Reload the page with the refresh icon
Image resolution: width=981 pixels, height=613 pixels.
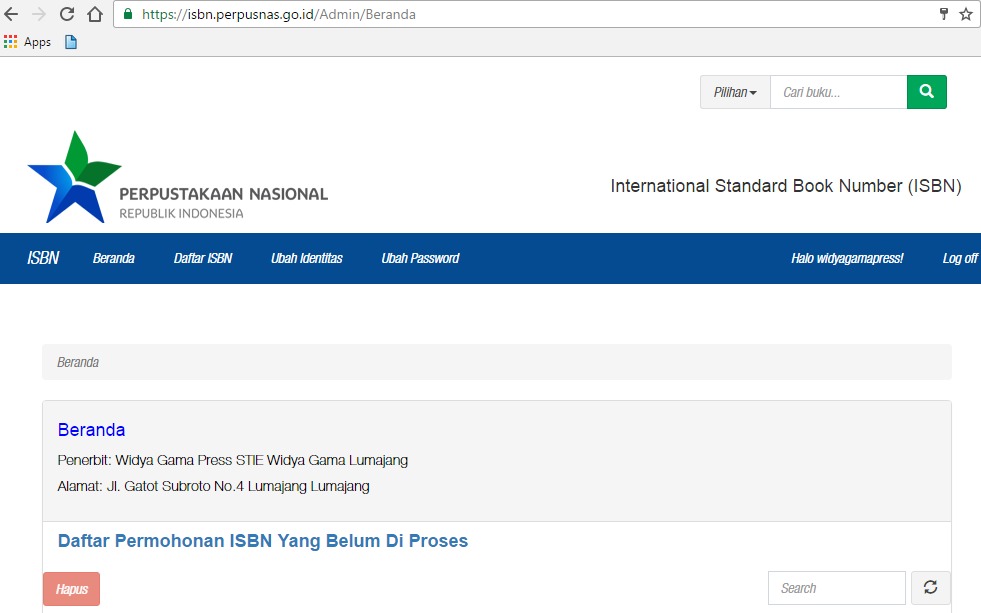[x=67, y=14]
